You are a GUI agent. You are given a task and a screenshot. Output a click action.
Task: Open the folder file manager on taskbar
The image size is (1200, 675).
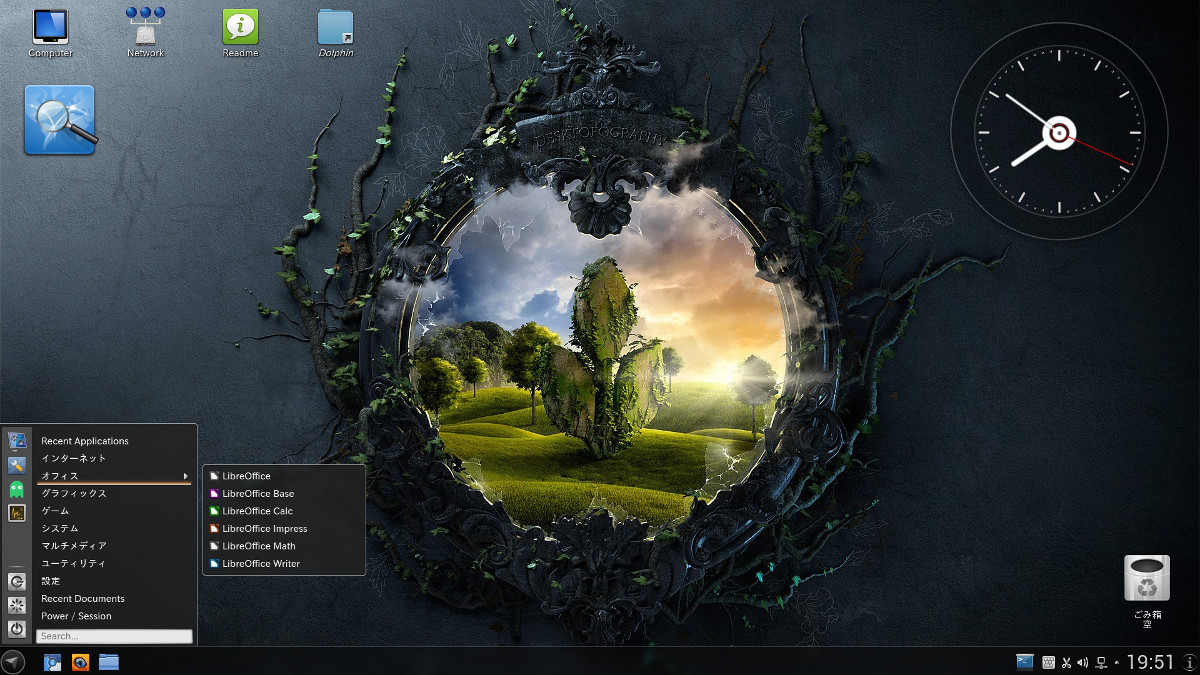(109, 661)
